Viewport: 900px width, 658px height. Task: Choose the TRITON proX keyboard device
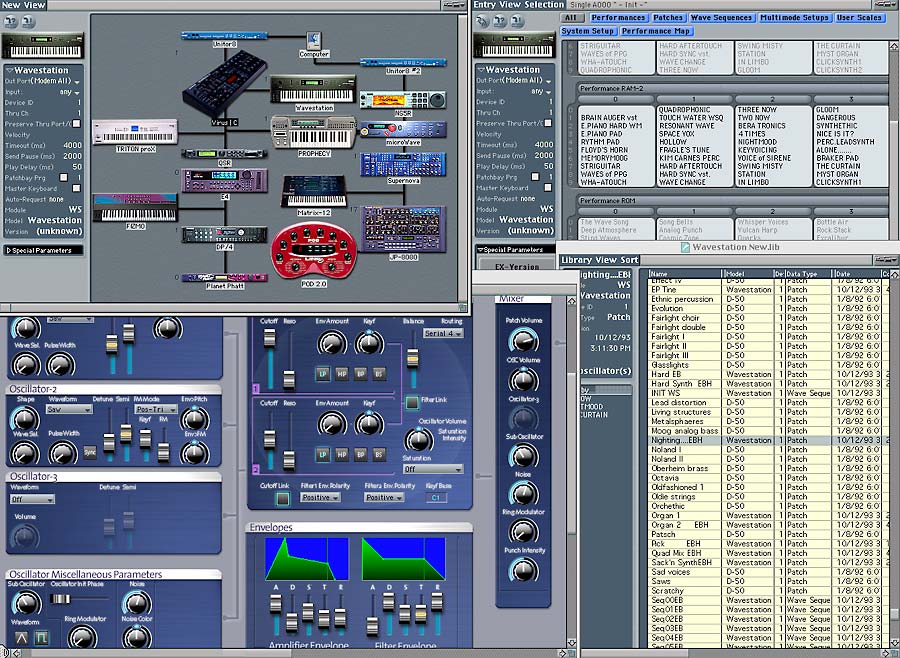point(135,132)
